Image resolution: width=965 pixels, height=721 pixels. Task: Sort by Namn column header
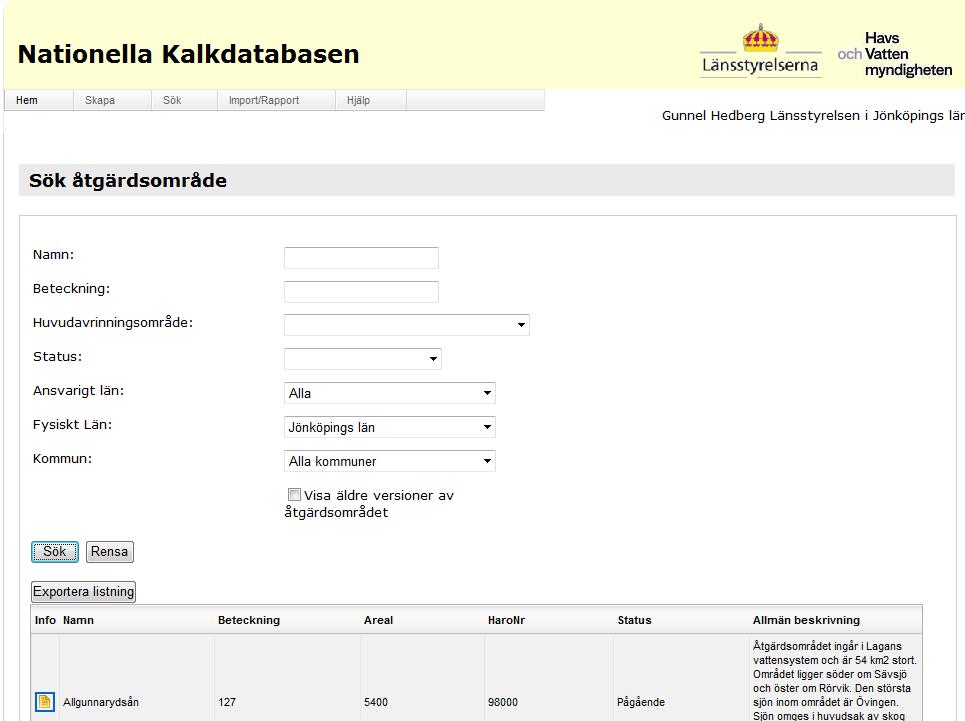point(78,620)
